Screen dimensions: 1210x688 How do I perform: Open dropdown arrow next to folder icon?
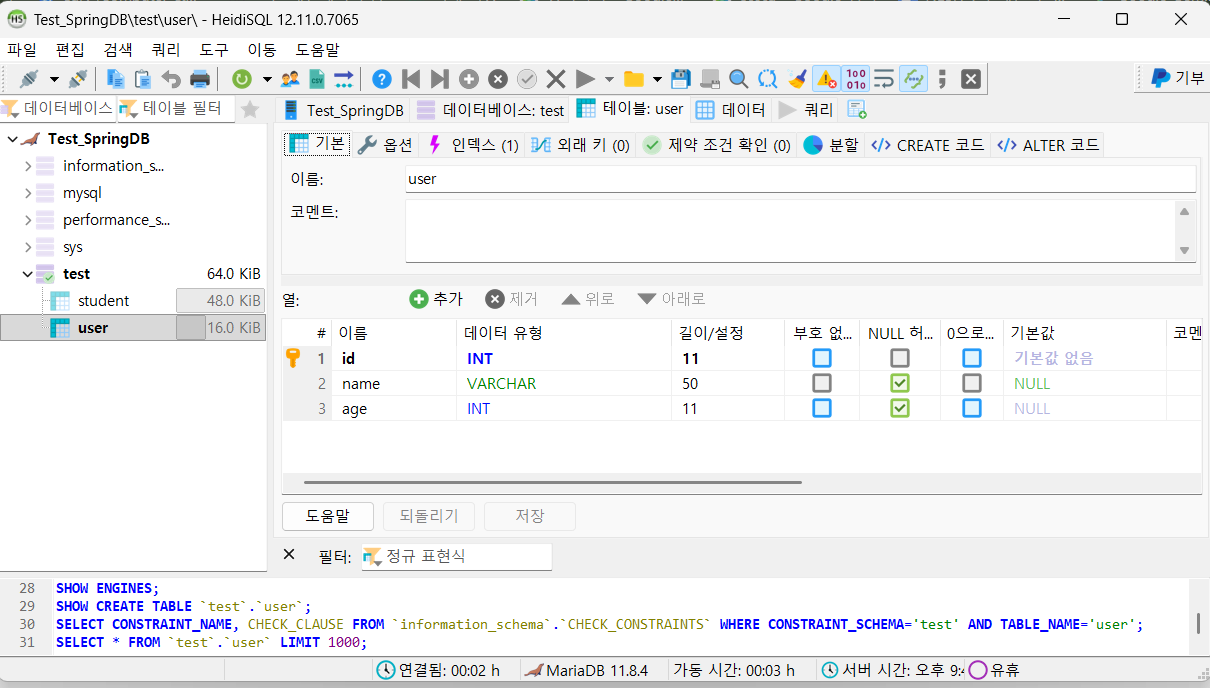pos(657,79)
